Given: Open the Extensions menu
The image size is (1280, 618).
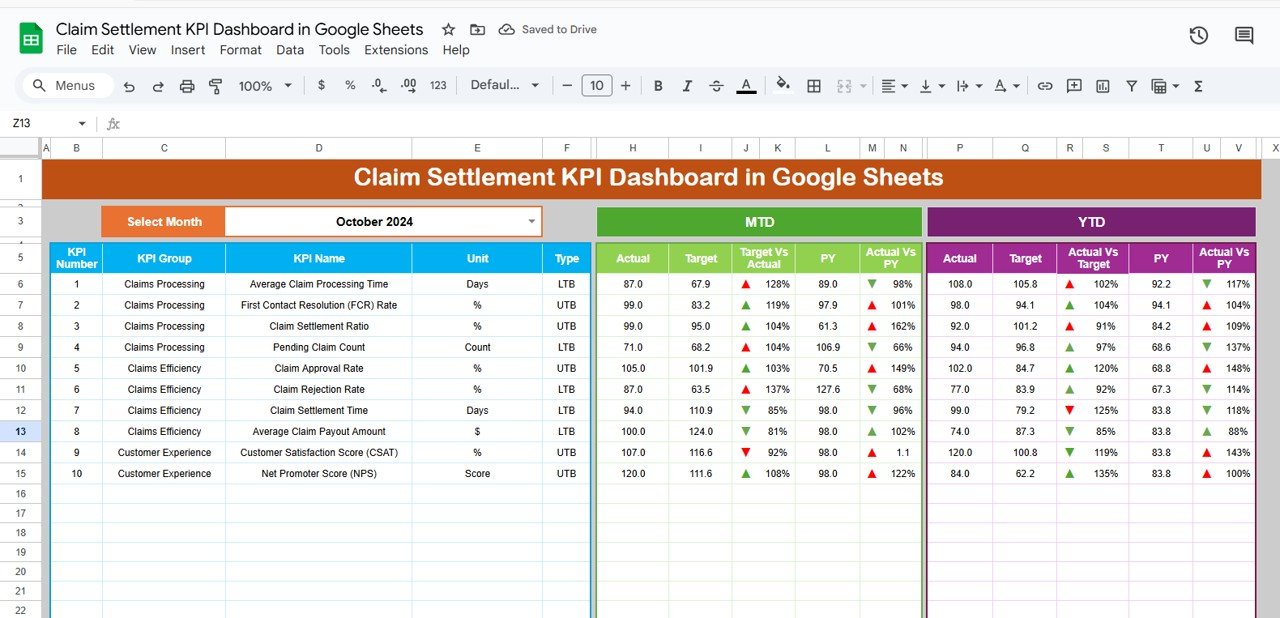Looking at the screenshot, I should (396, 50).
